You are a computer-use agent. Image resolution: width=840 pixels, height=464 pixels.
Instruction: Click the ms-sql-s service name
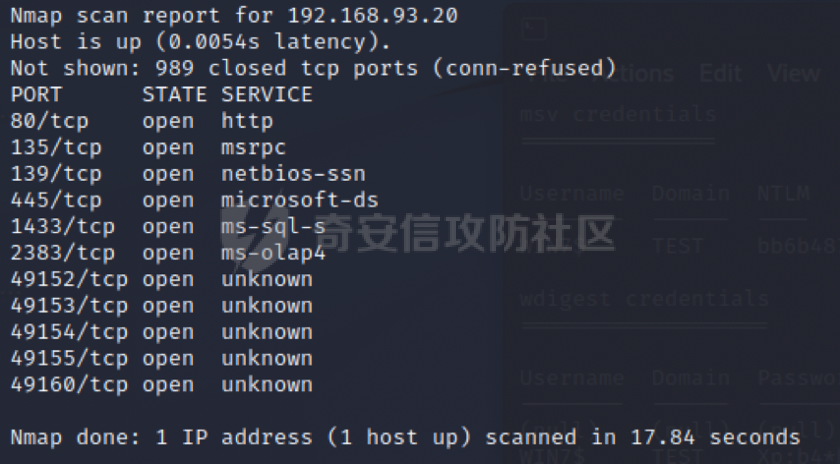(273, 227)
